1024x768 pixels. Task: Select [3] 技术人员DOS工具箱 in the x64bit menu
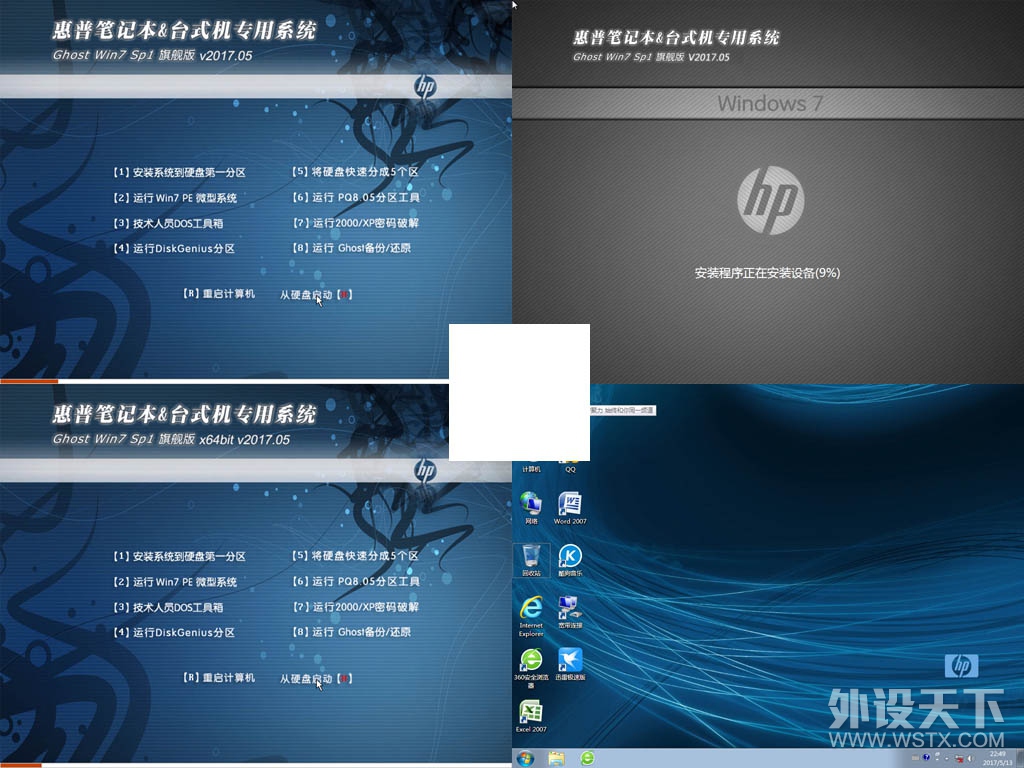pos(168,607)
